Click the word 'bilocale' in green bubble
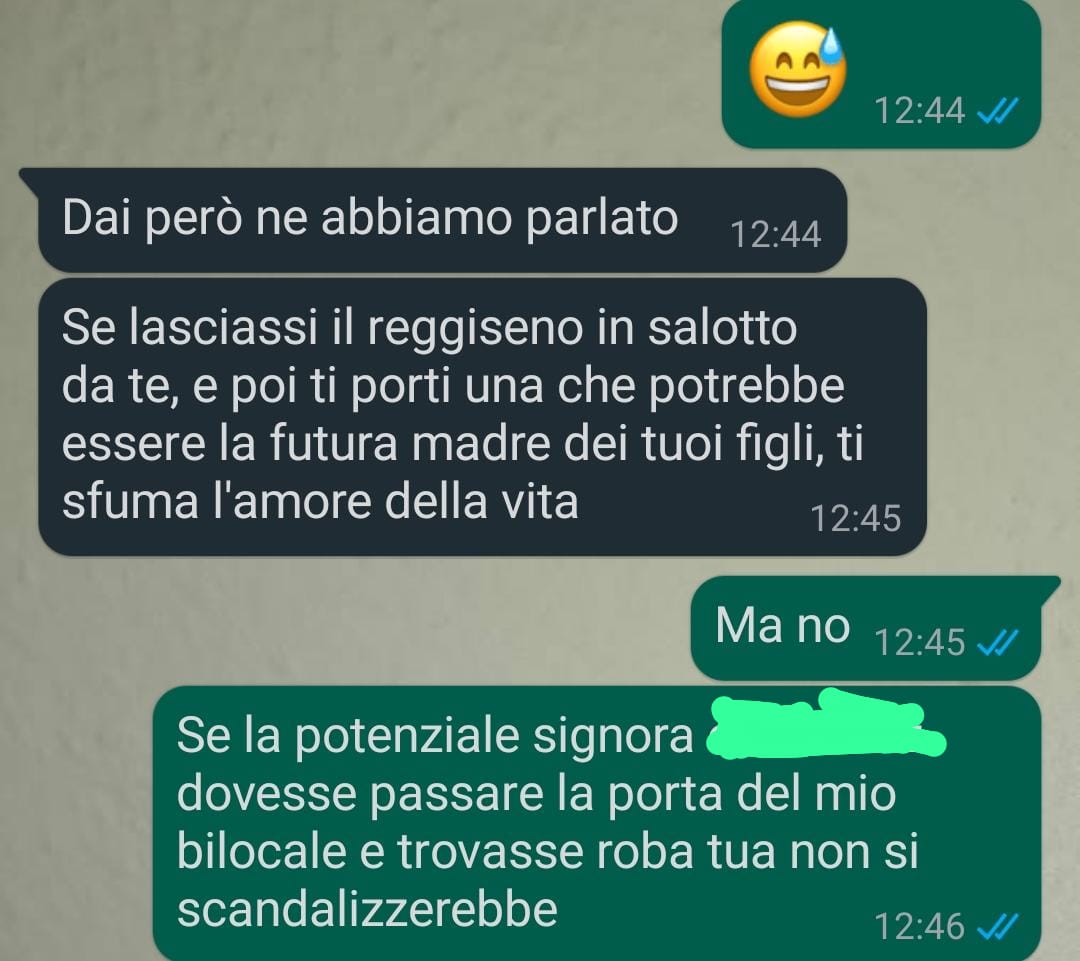Viewport: 1080px width, 961px height. coord(262,851)
